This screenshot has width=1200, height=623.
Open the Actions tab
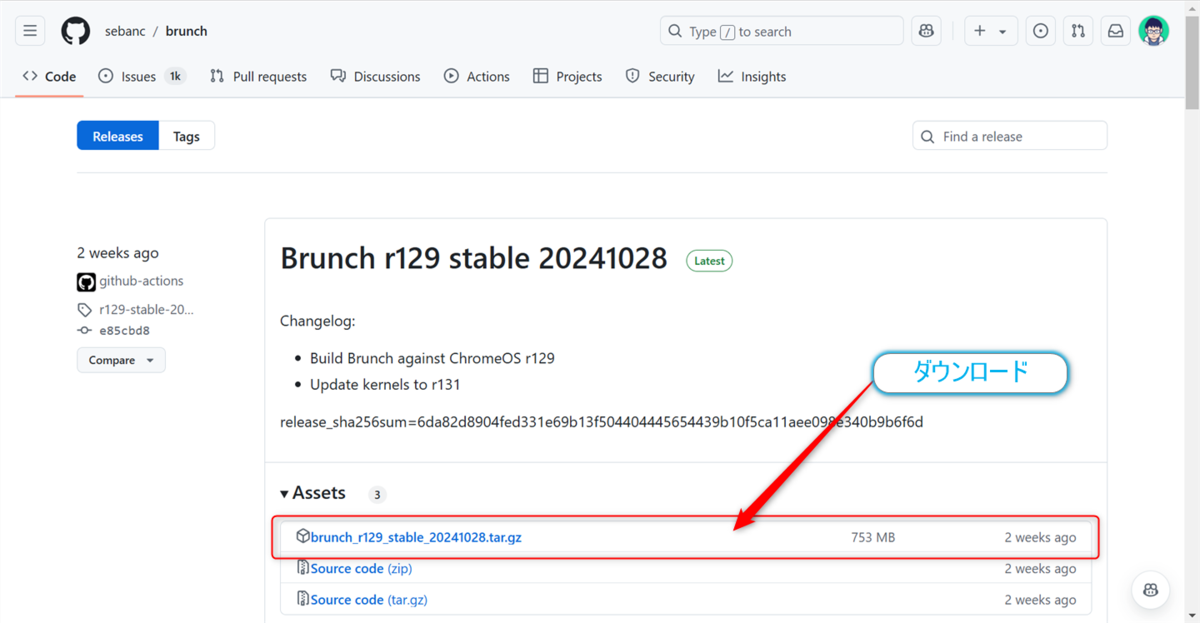[476, 76]
